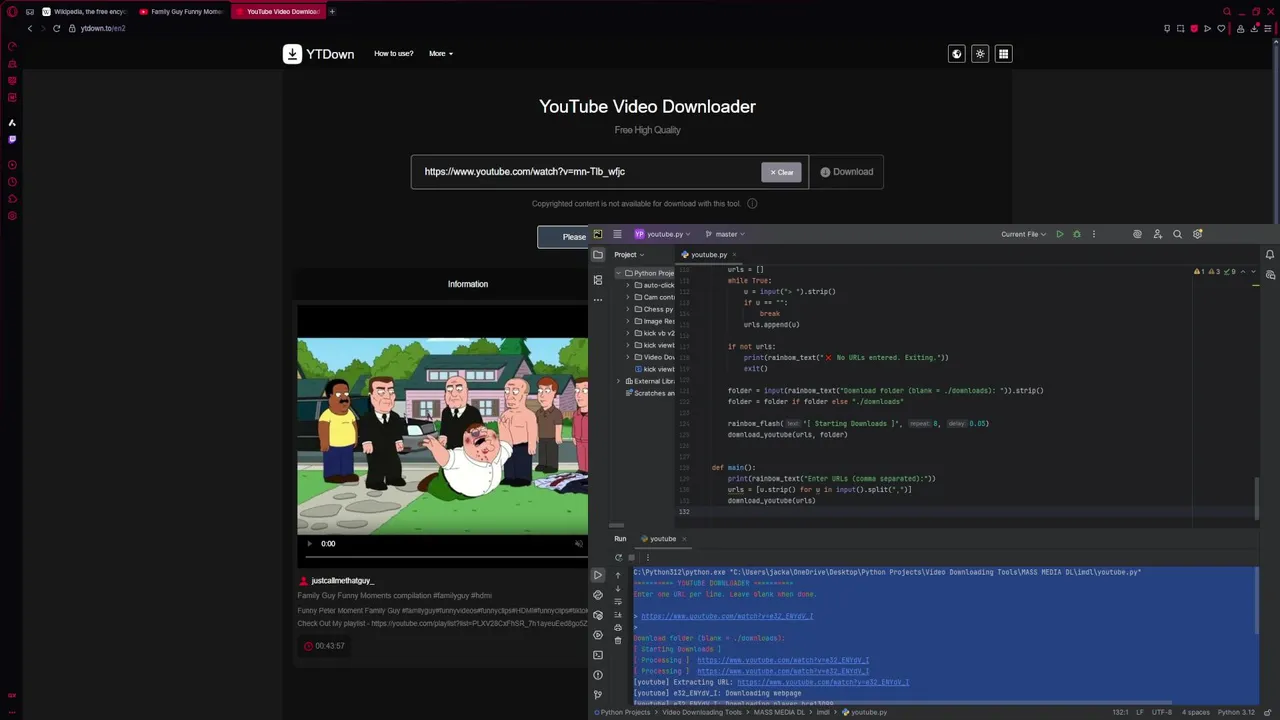This screenshot has height=720, width=1280.
Task: Click justcallmethatguy_ channel name
Action: (x=342, y=581)
